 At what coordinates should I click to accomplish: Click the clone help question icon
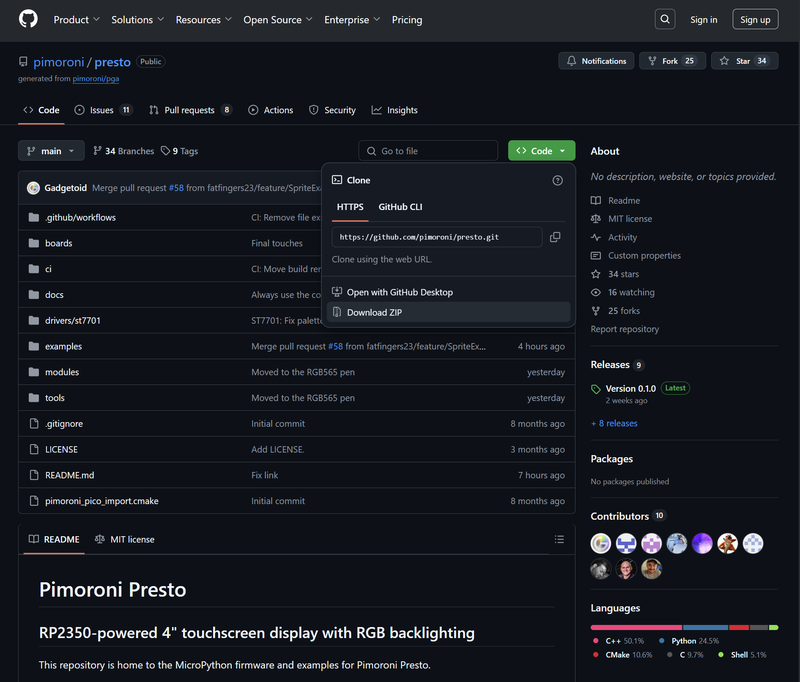[x=557, y=181]
